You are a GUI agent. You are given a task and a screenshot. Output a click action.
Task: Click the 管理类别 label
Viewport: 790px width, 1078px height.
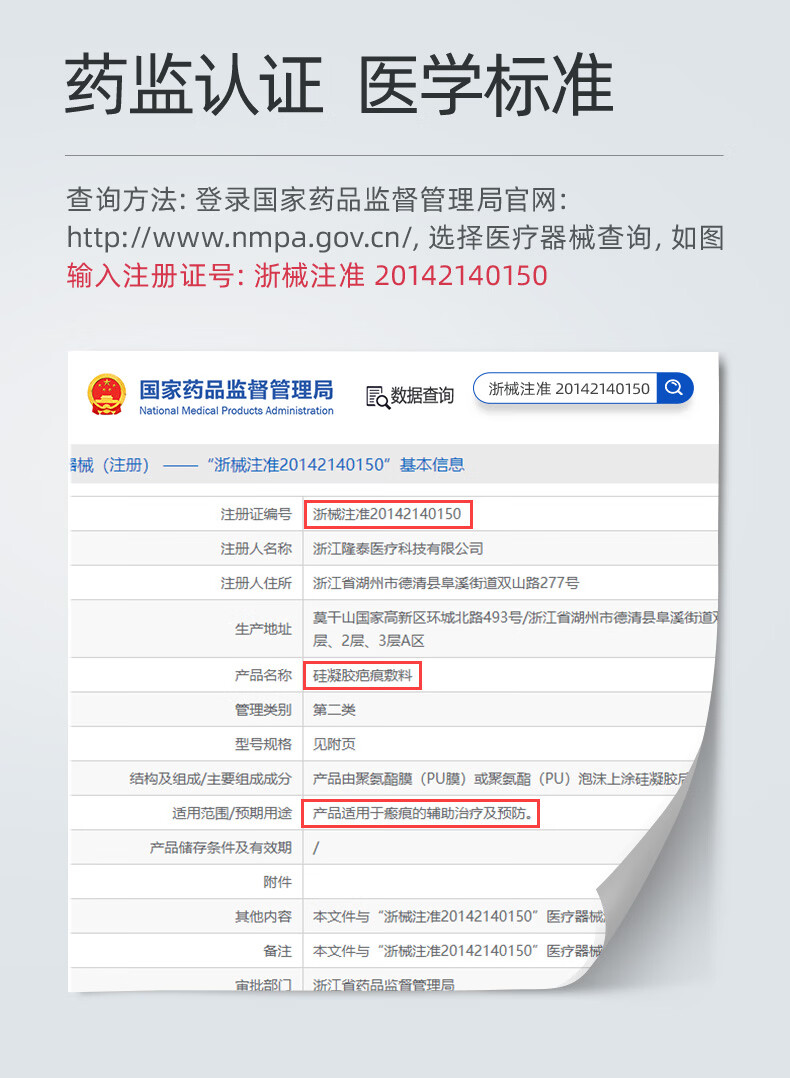(x=263, y=710)
